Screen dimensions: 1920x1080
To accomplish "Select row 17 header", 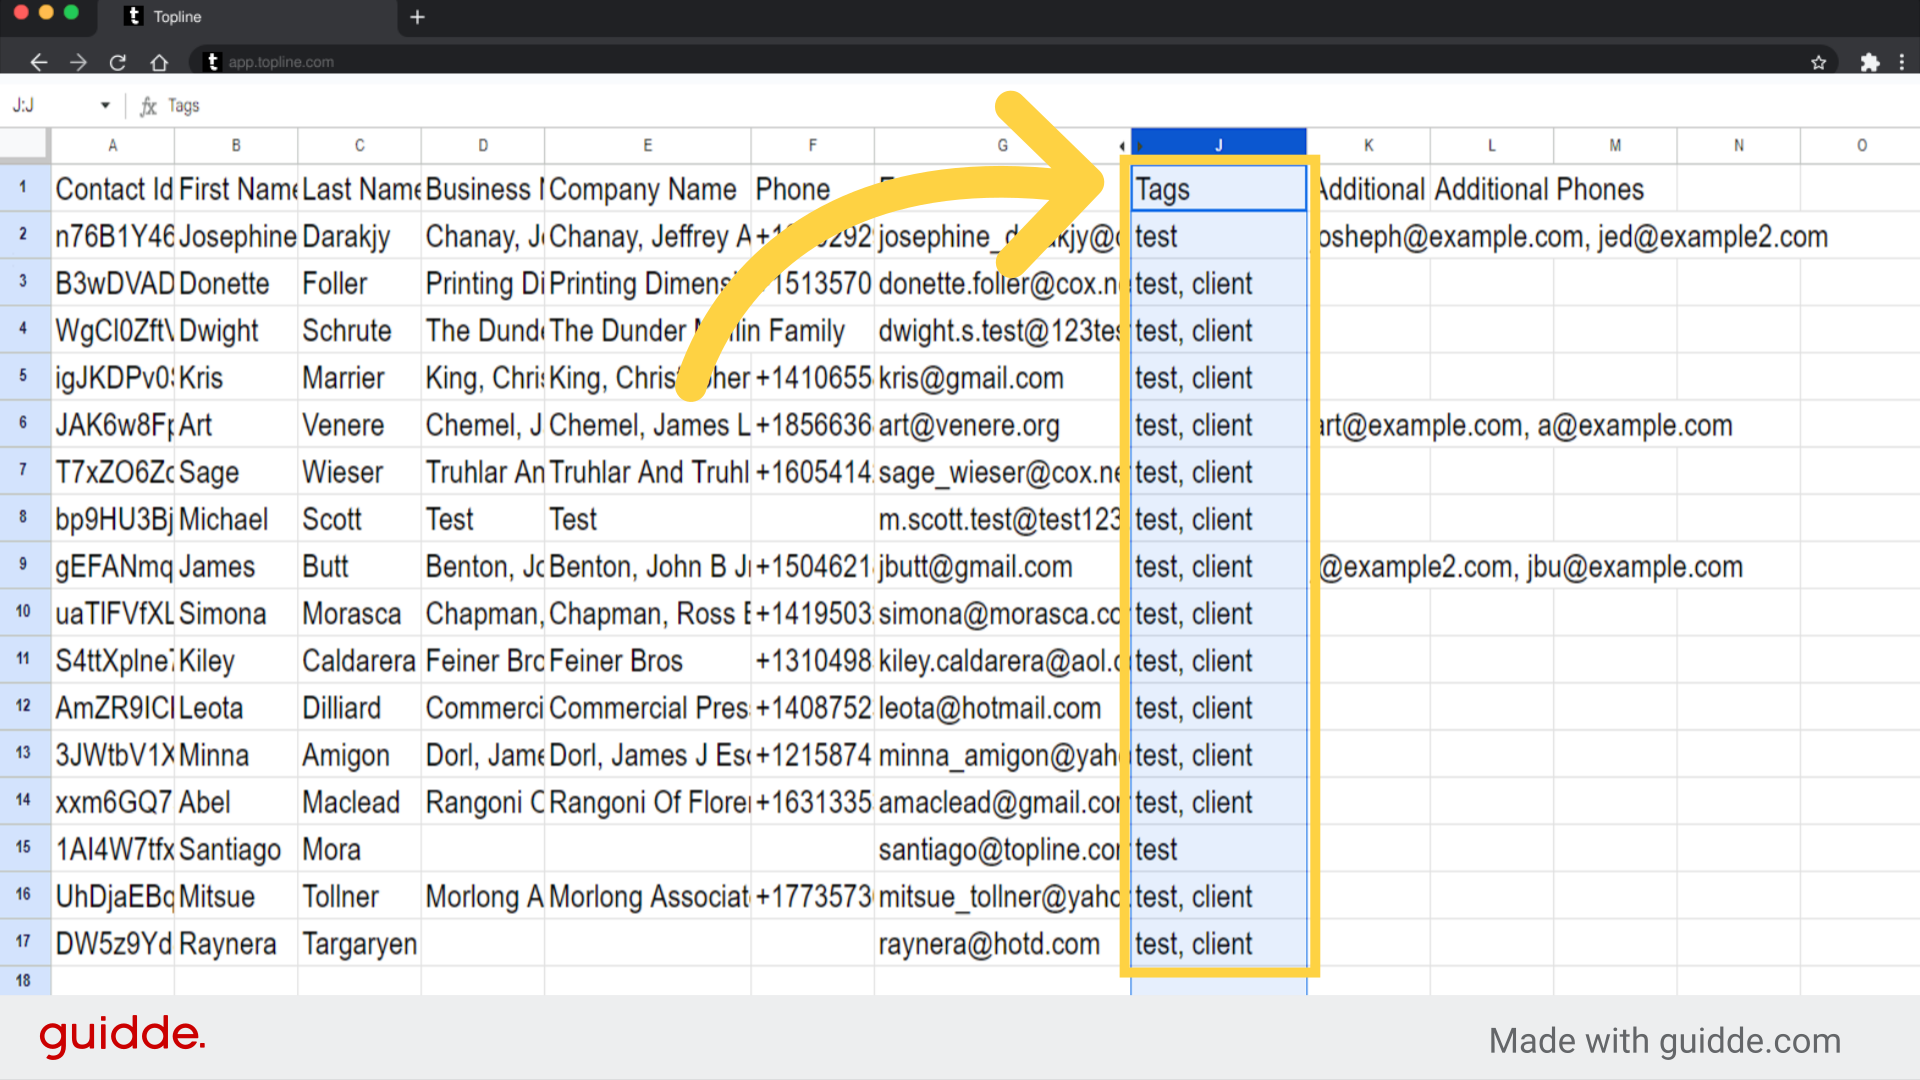I will click(x=23, y=941).
